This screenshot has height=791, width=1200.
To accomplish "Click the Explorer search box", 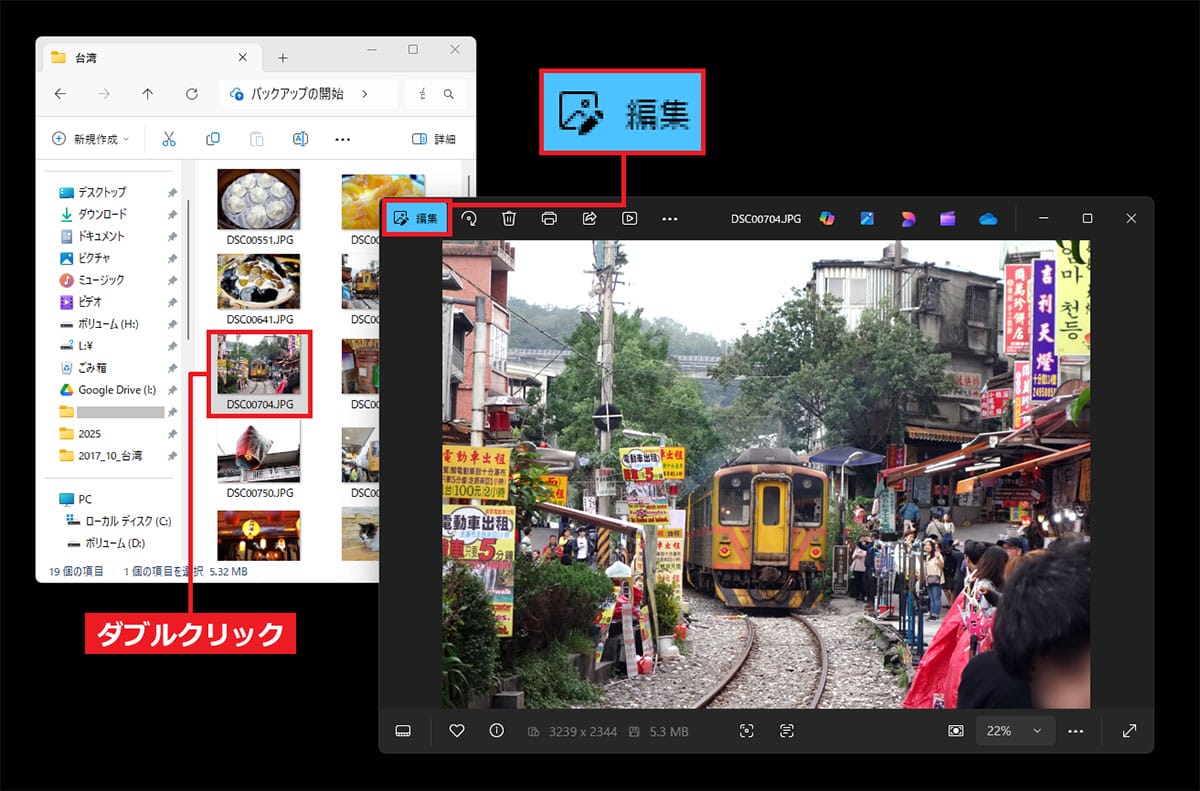I will [x=437, y=94].
